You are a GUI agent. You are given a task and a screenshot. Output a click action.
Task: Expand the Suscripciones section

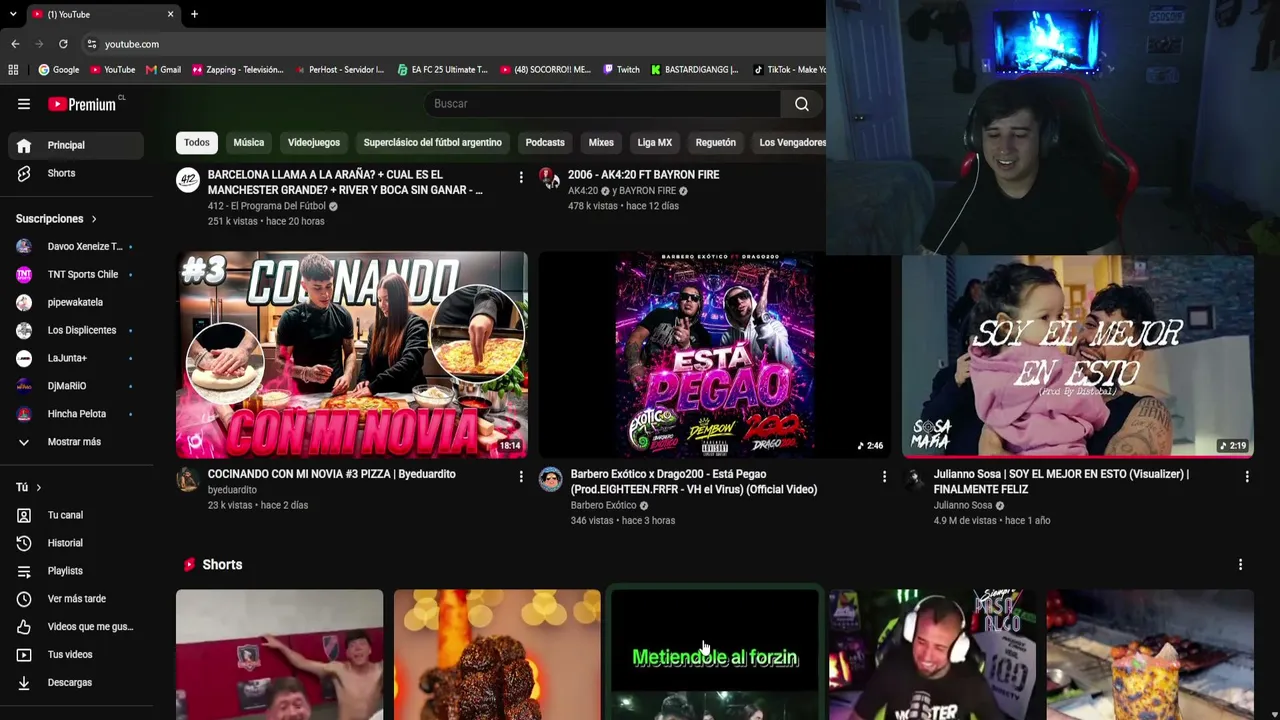[57, 219]
